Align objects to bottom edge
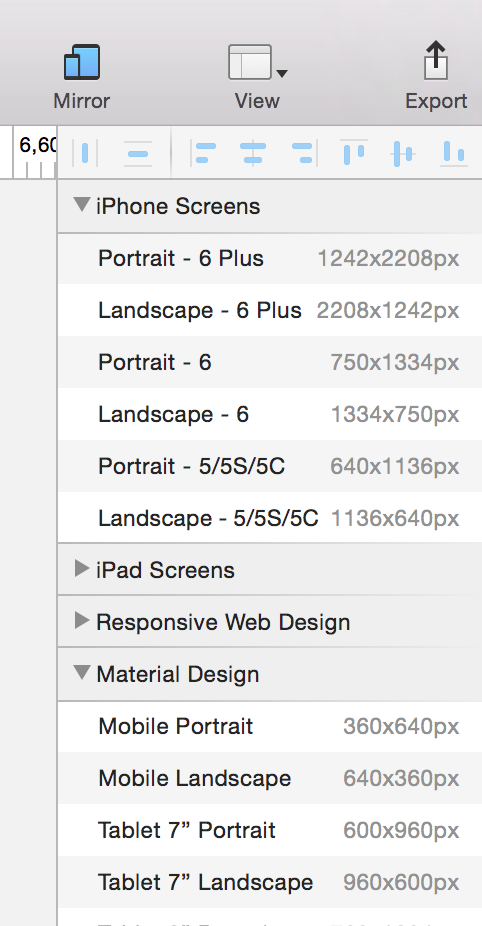This screenshot has width=482, height=926. pyautogui.click(x=454, y=154)
